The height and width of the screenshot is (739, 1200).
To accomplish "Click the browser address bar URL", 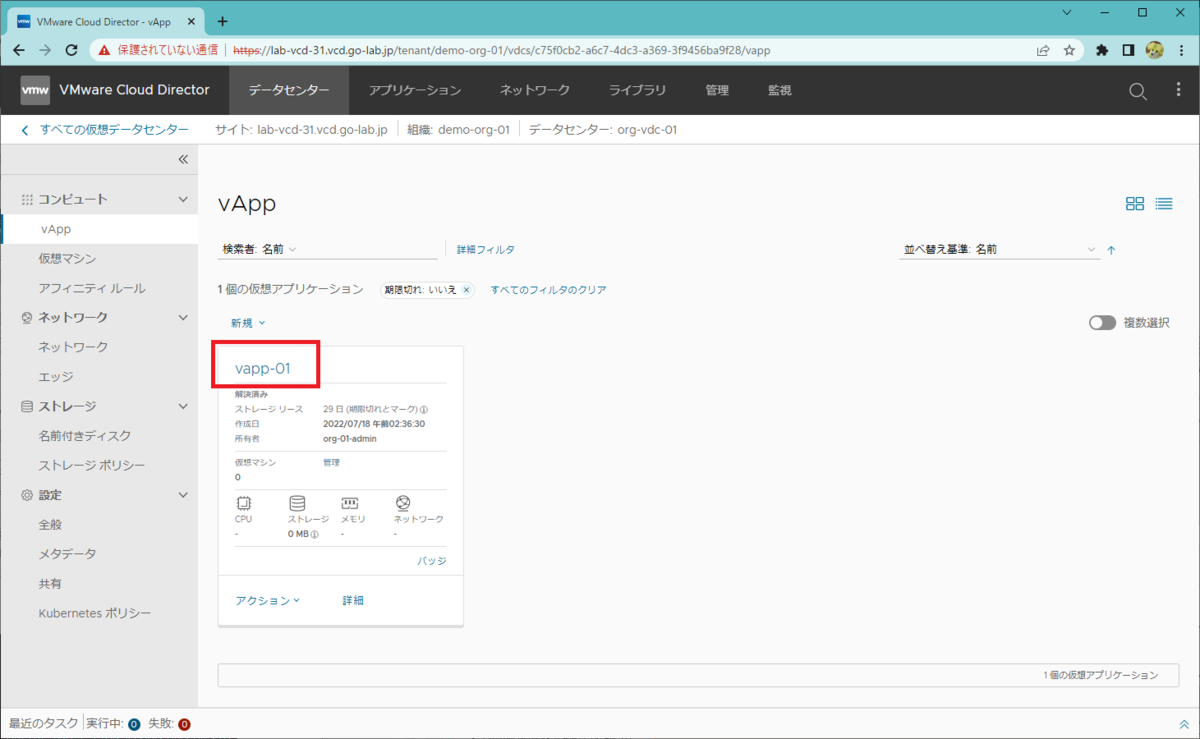I will 501,50.
